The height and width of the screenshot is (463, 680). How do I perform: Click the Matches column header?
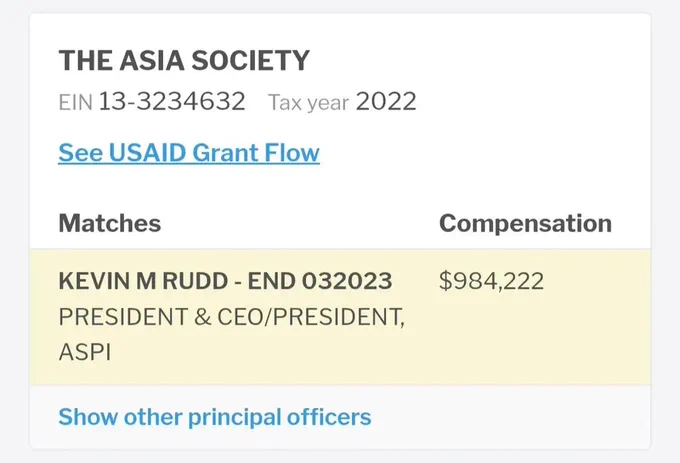point(110,223)
